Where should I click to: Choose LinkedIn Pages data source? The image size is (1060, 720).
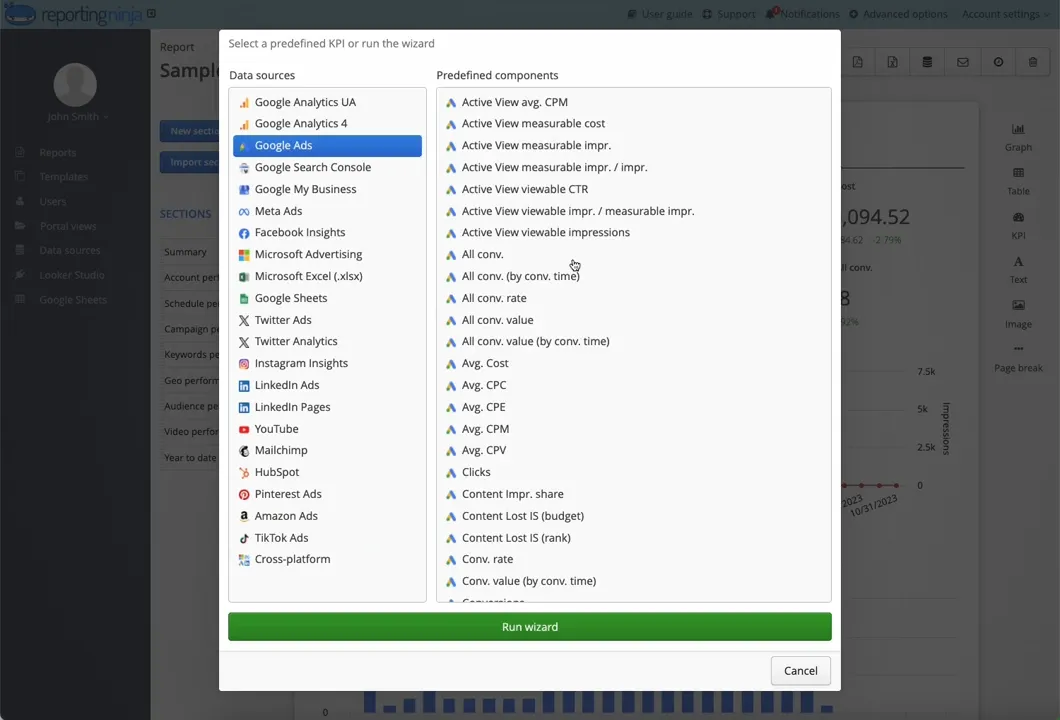click(327, 407)
